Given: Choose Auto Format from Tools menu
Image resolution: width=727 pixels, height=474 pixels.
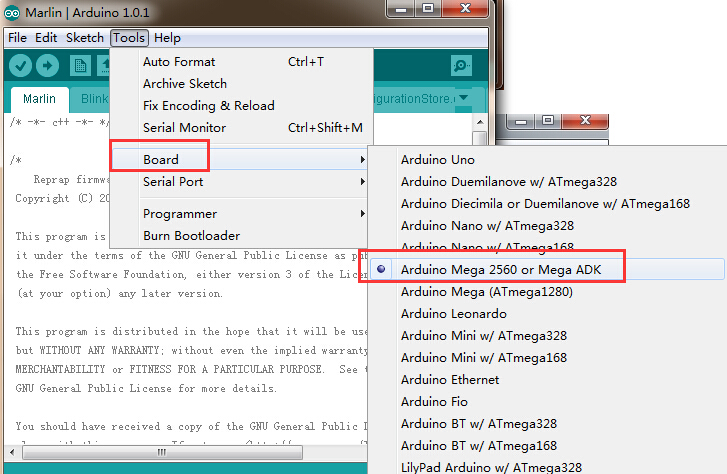Looking at the screenshot, I should pos(242,62).
